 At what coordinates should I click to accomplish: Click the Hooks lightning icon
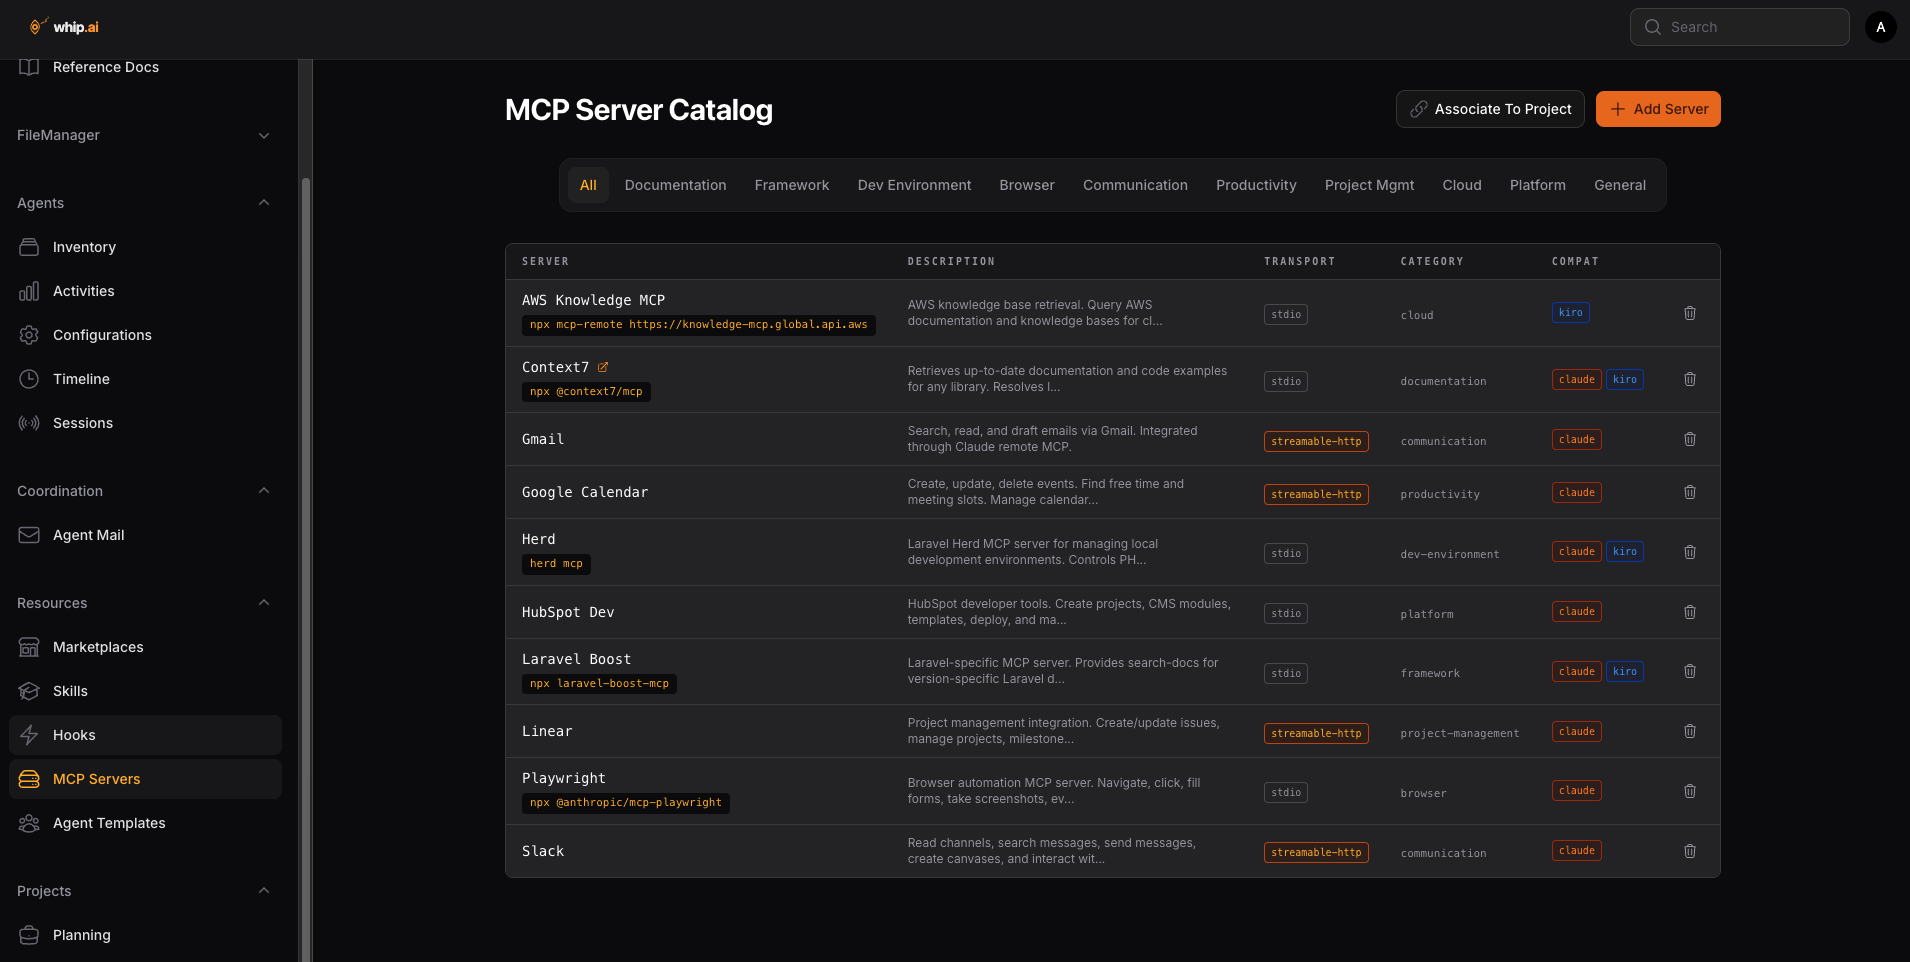tap(30, 734)
